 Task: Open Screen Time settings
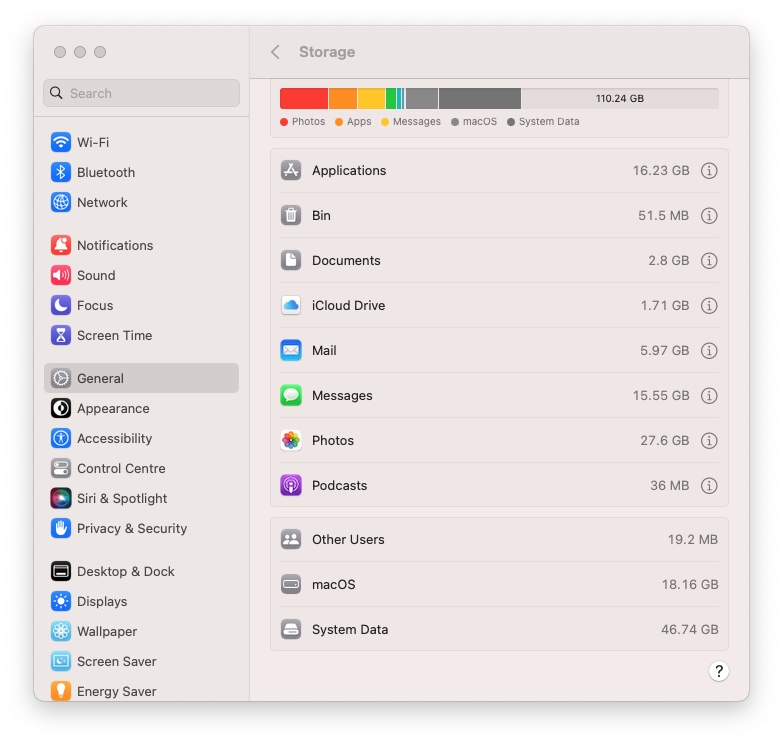pos(141,335)
